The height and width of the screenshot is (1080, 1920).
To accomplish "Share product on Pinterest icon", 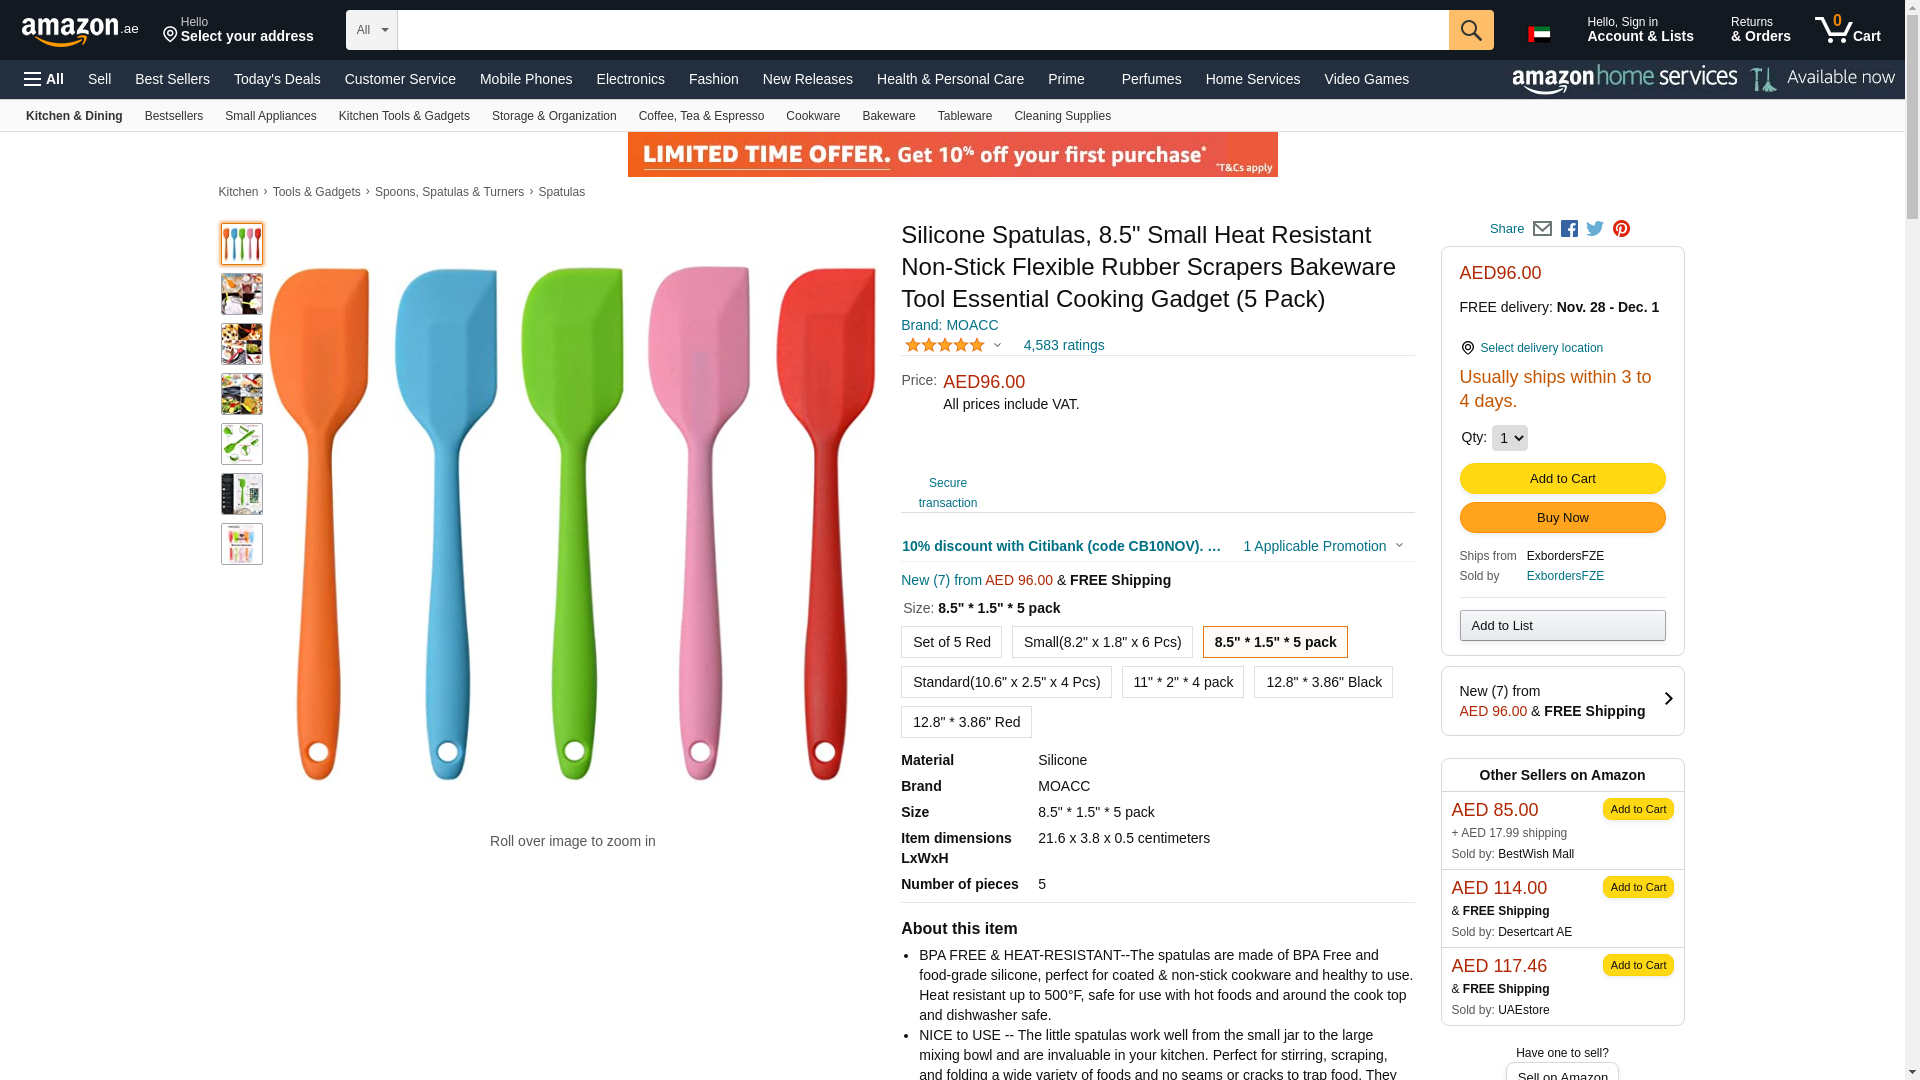I will (1621, 229).
